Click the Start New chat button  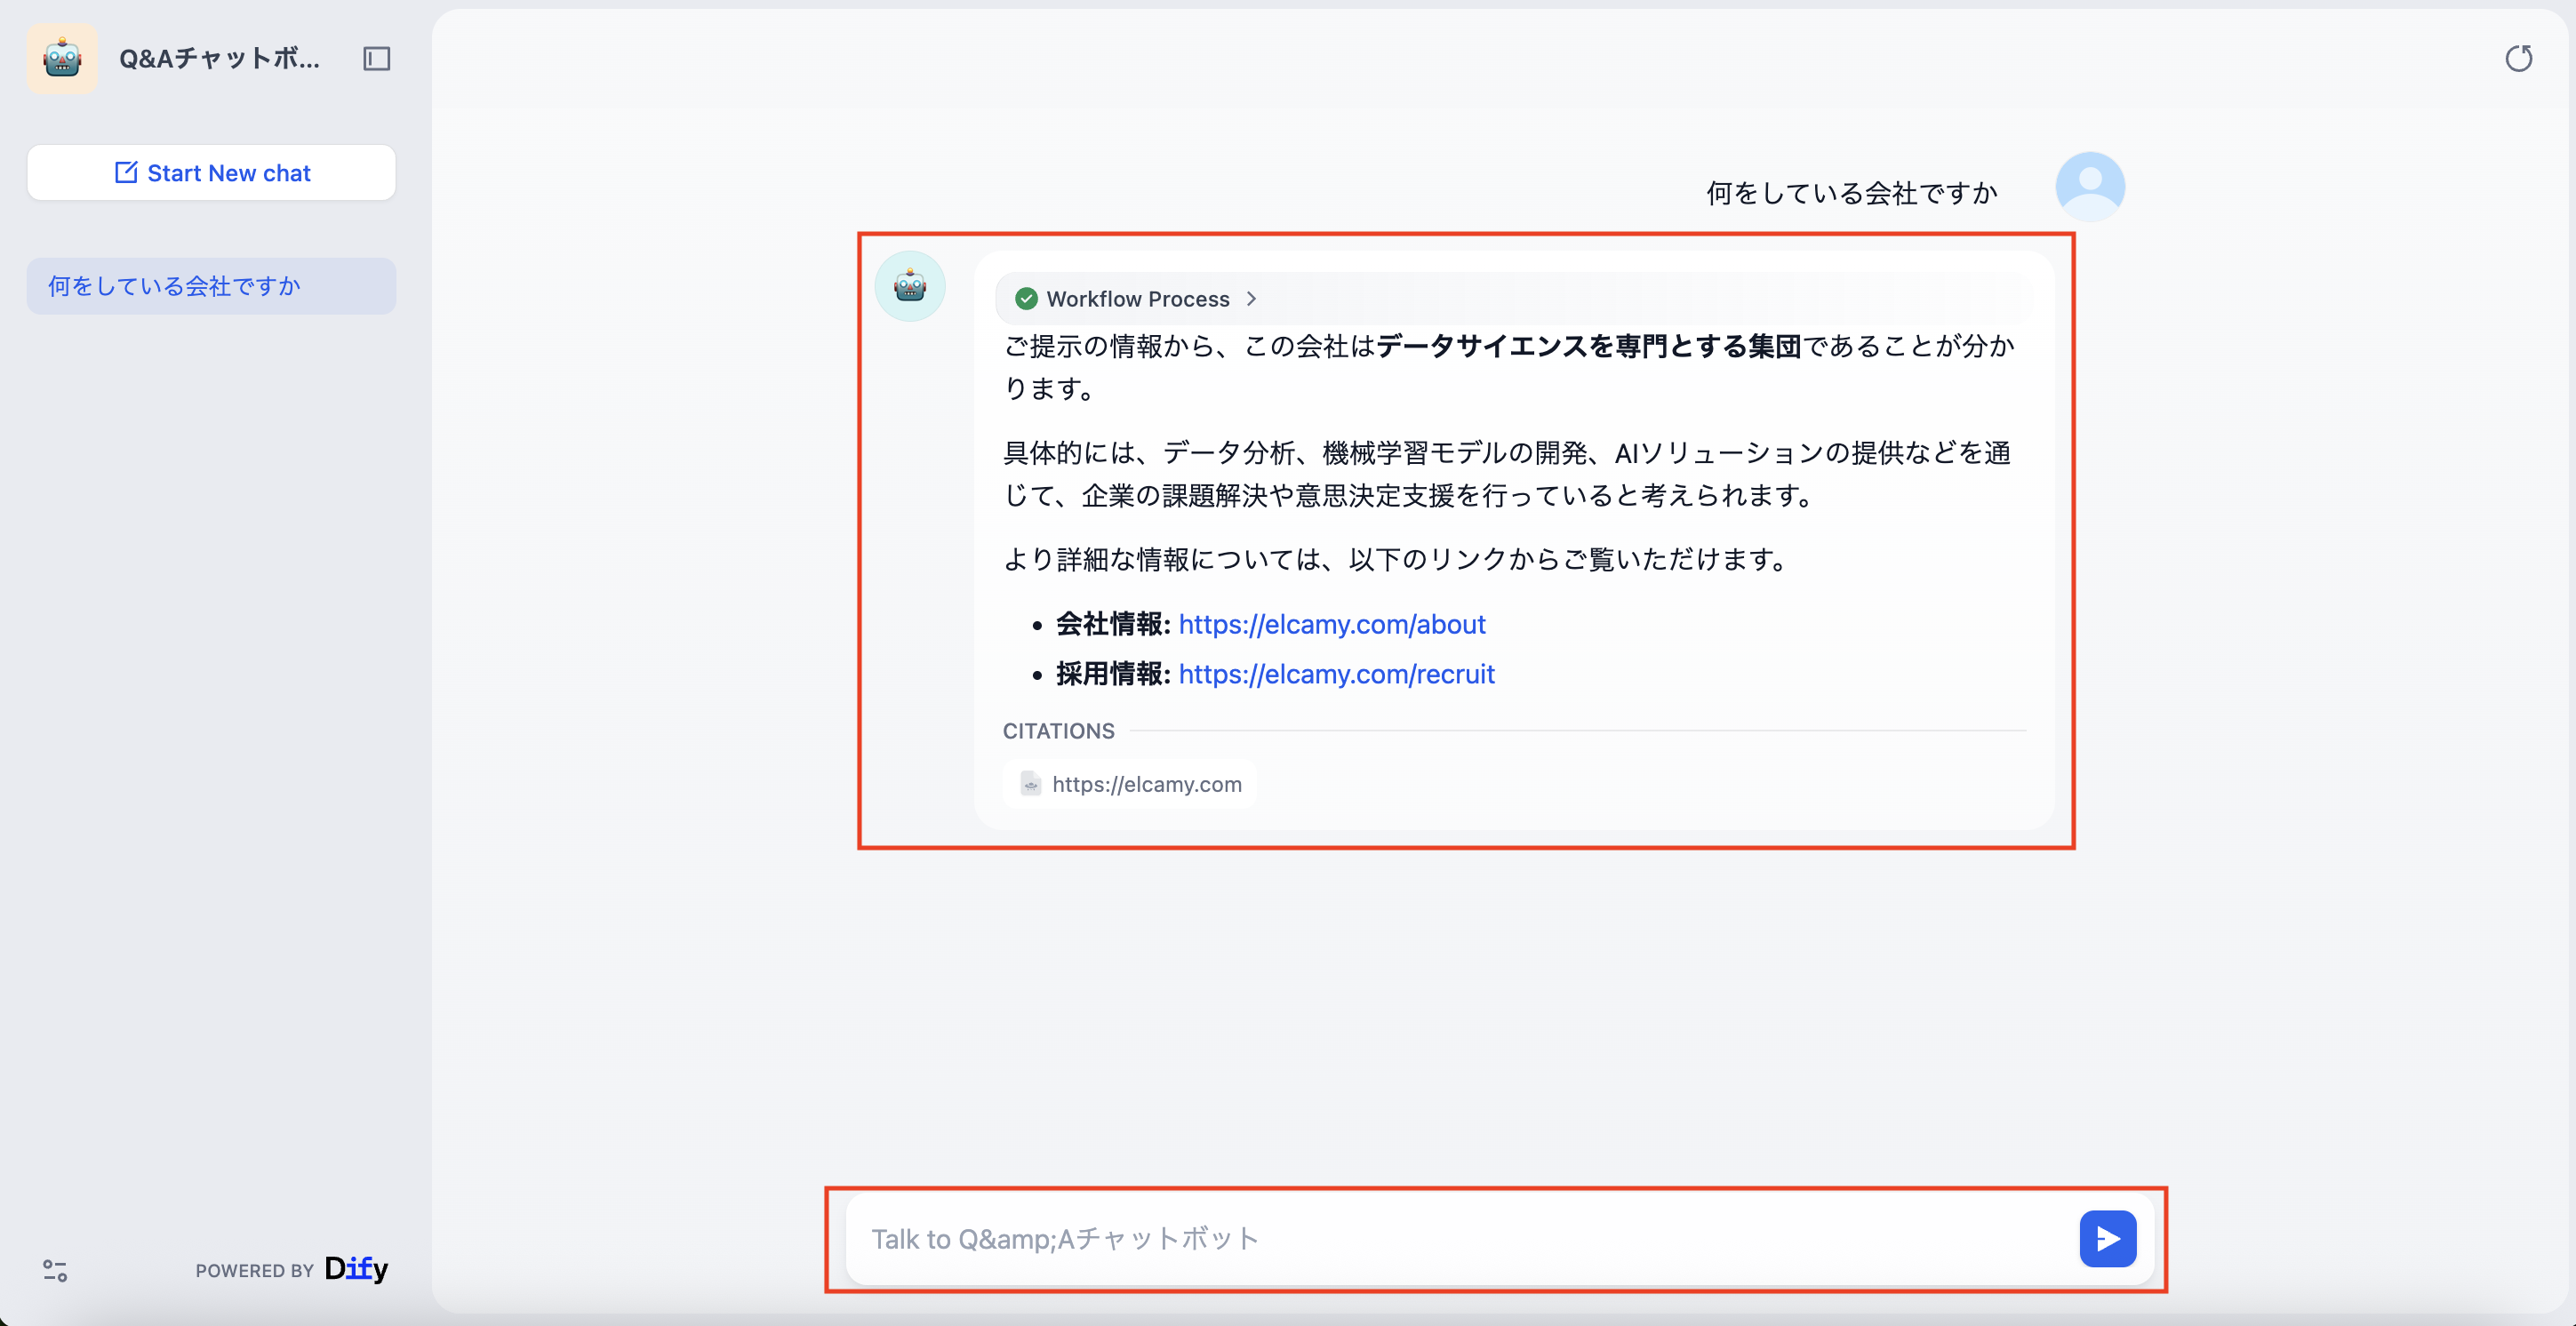click(211, 172)
